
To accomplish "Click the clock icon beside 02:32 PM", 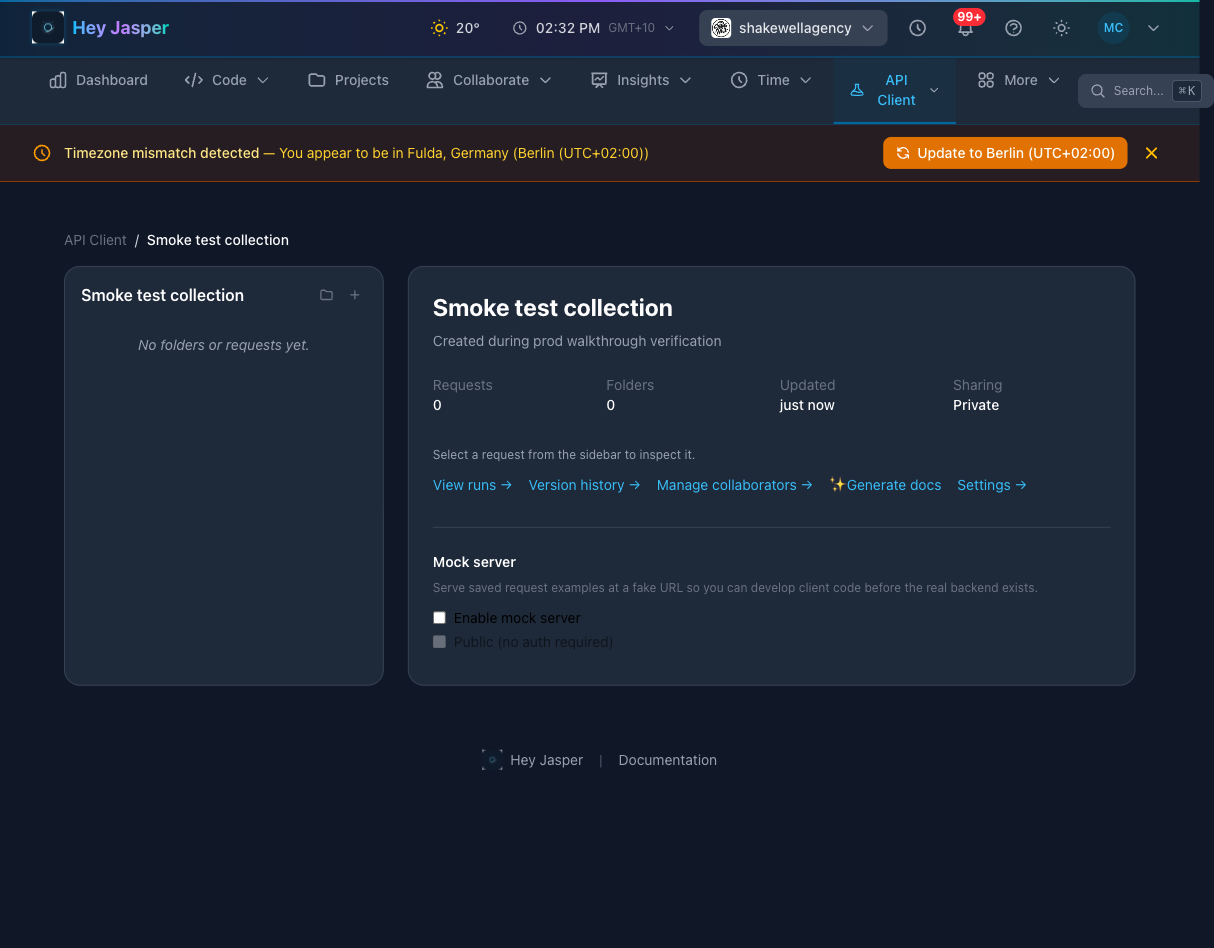I will [520, 28].
